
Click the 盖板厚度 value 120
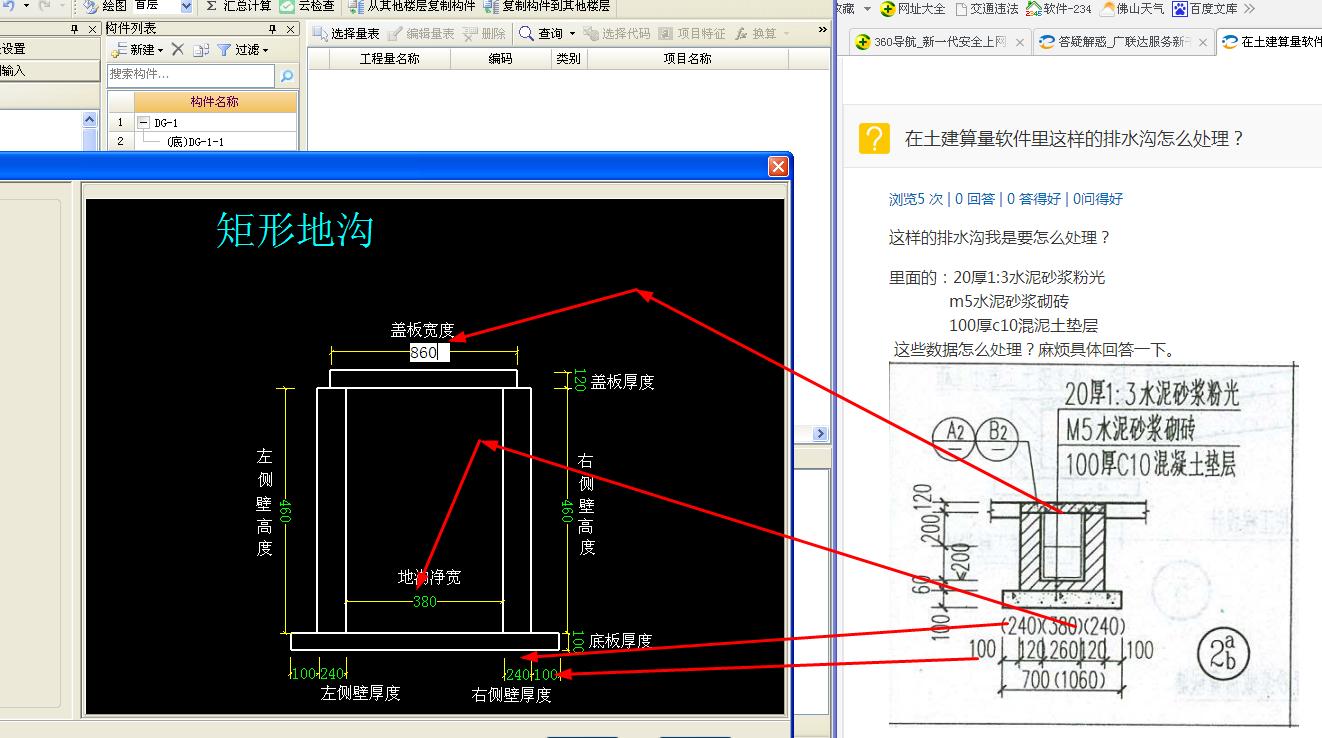(x=580, y=380)
